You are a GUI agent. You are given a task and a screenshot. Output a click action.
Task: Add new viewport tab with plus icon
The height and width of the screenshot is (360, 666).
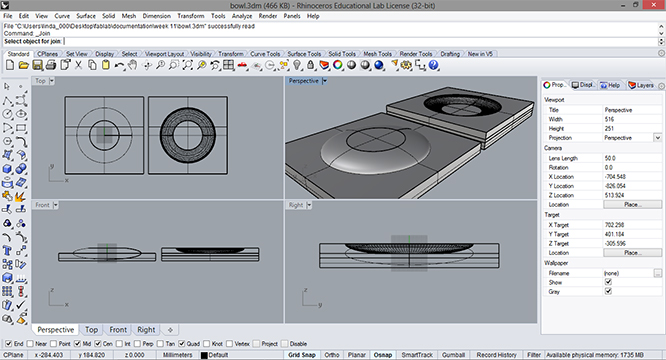point(170,330)
